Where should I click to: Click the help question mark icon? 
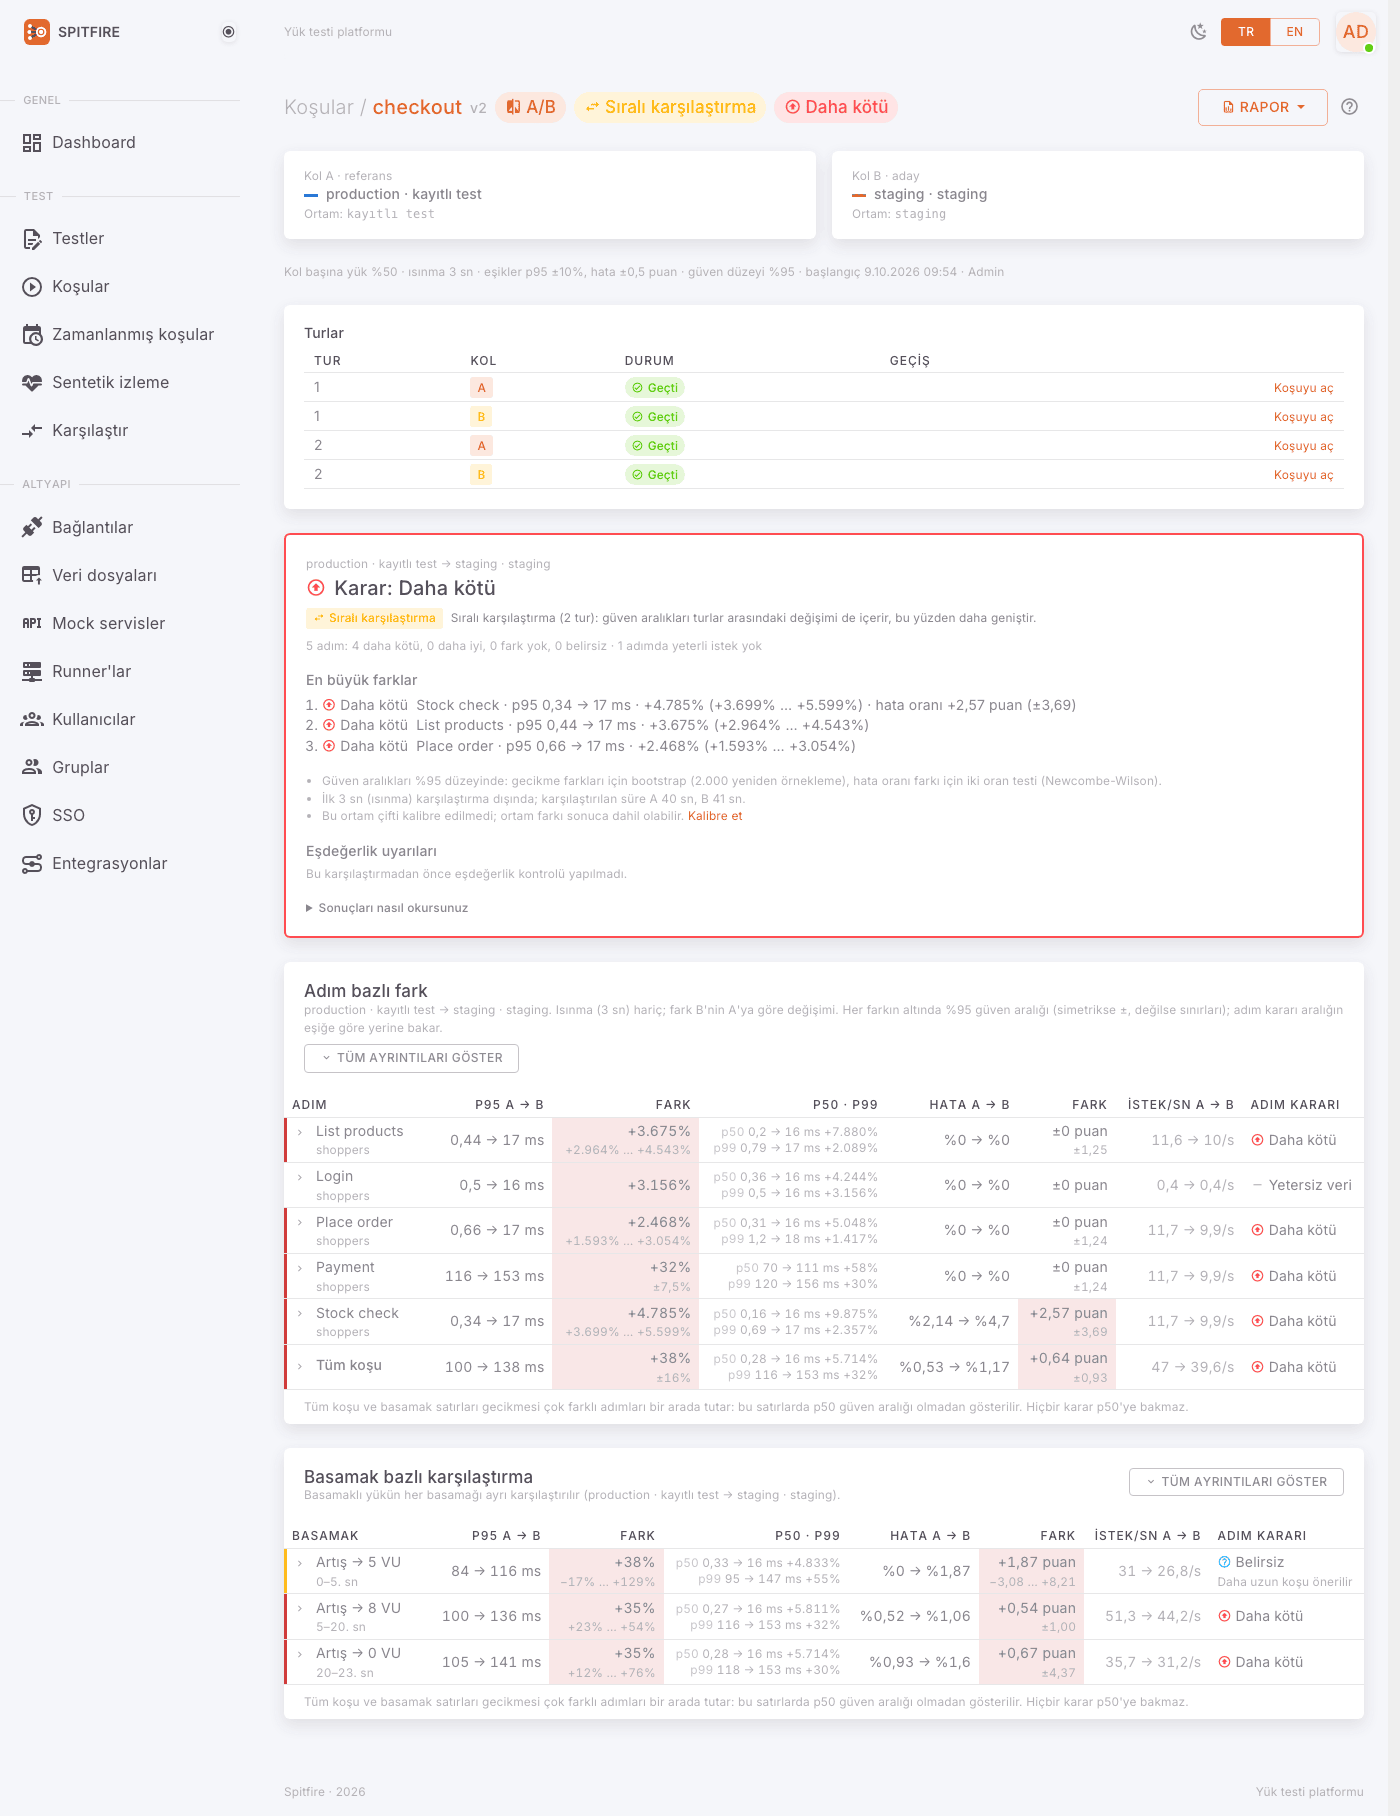tap(1350, 107)
